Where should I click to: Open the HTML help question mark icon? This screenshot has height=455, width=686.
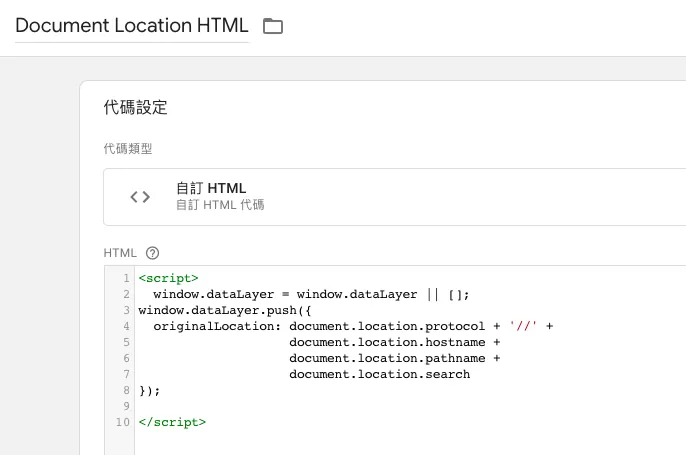152,253
